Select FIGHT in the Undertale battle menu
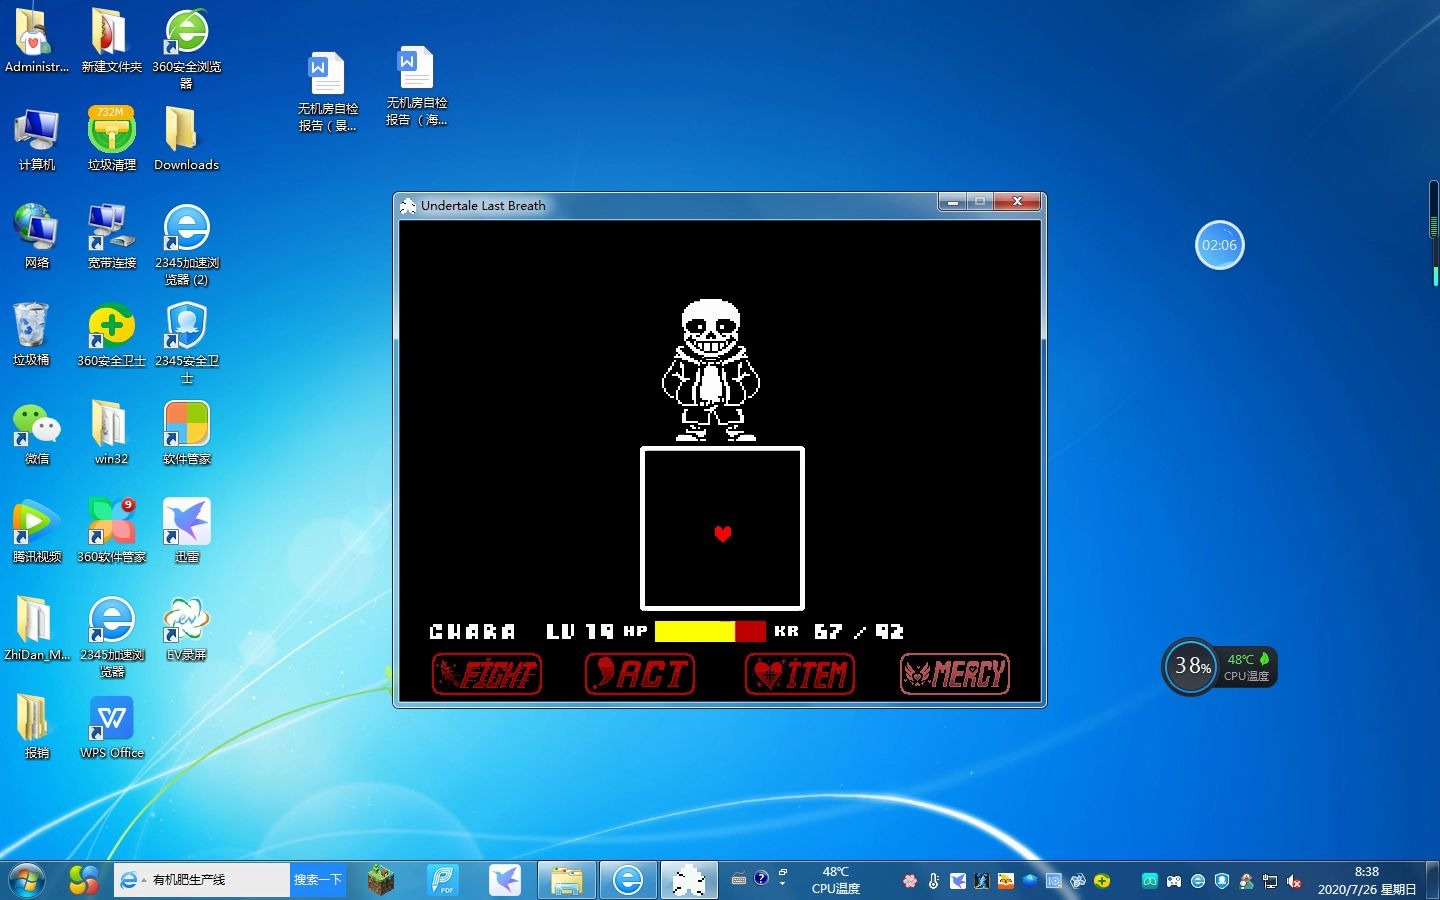 tap(487, 674)
